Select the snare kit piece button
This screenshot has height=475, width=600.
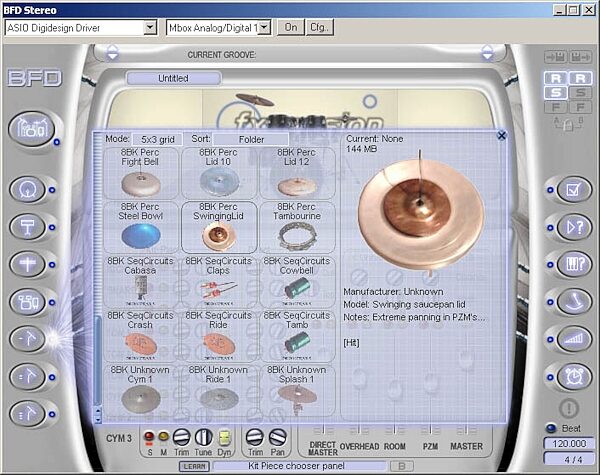[x=28, y=227]
